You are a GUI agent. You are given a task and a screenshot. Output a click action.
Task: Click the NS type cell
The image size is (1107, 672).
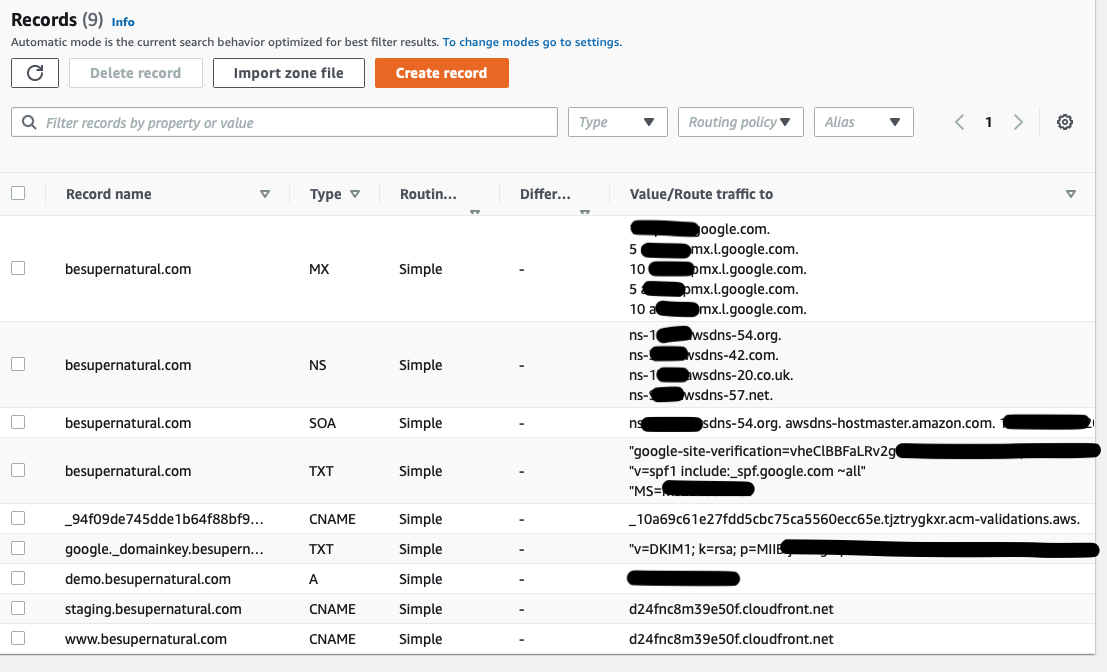(x=318, y=365)
